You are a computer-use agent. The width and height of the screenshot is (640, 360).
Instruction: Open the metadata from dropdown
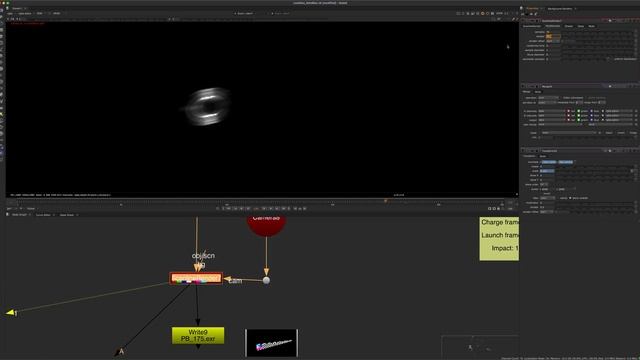tap(579, 102)
